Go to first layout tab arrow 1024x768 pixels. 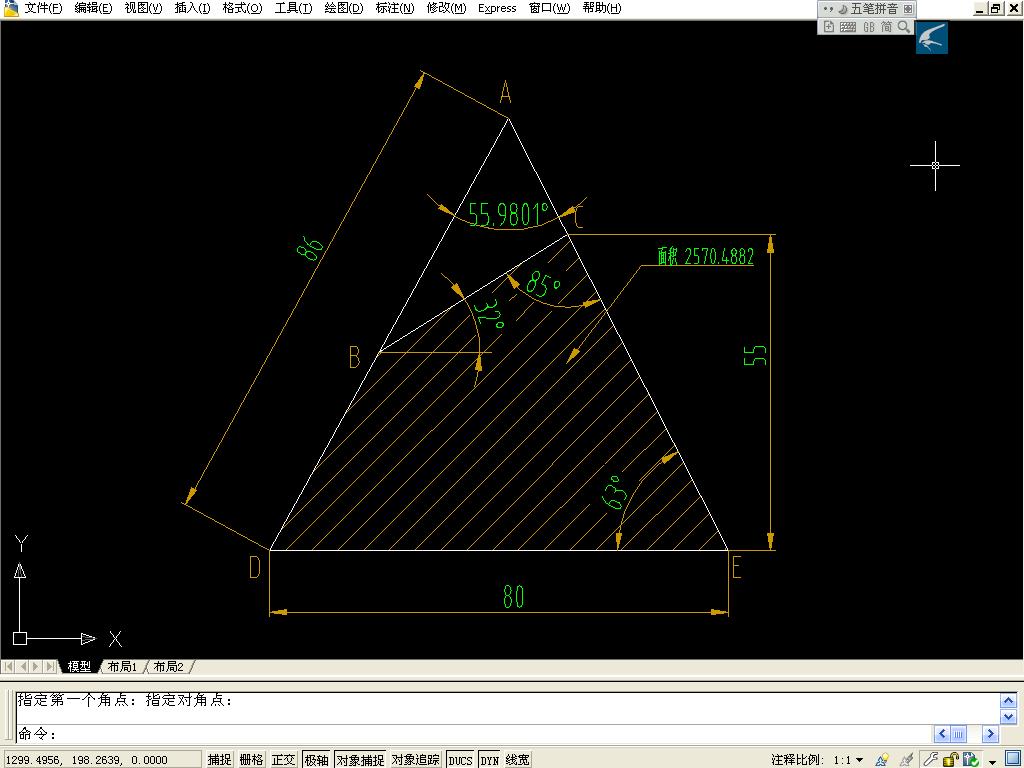pos(8,667)
